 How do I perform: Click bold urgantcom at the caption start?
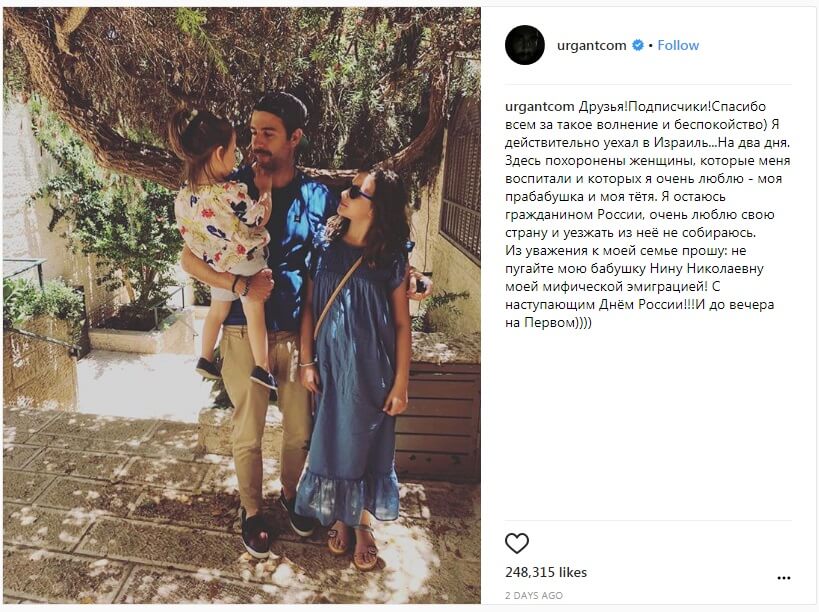coord(540,107)
